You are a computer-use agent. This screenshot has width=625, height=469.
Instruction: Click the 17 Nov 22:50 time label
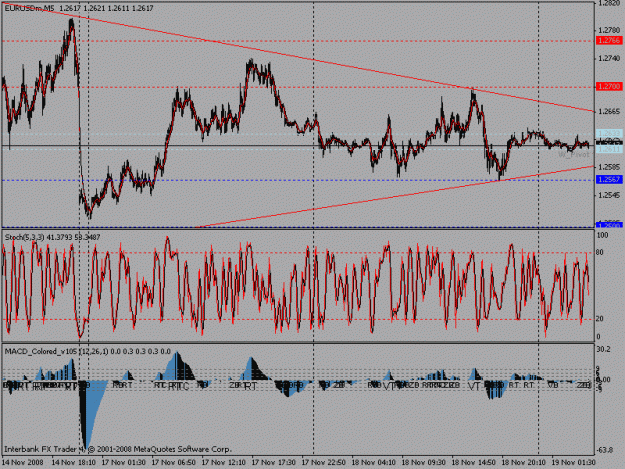coord(324,463)
